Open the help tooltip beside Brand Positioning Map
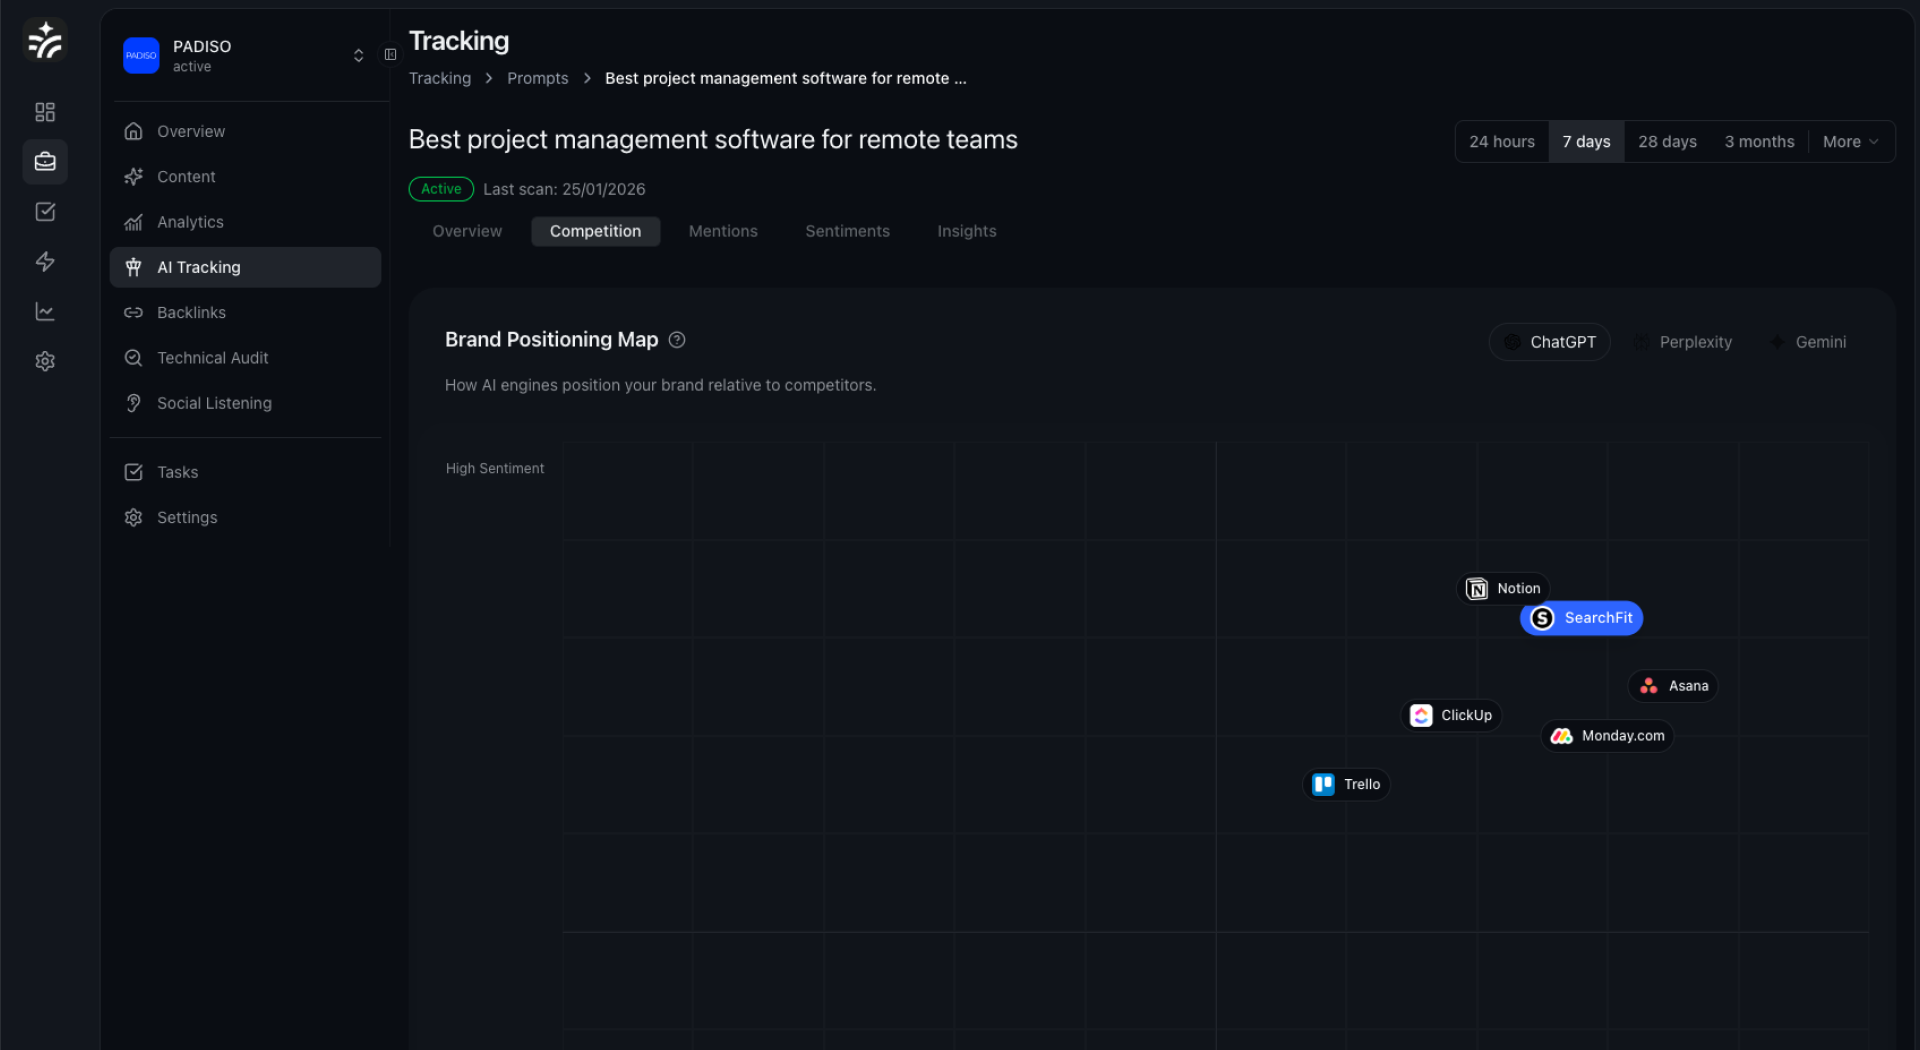1920x1050 pixels. (x=676, y=340)
